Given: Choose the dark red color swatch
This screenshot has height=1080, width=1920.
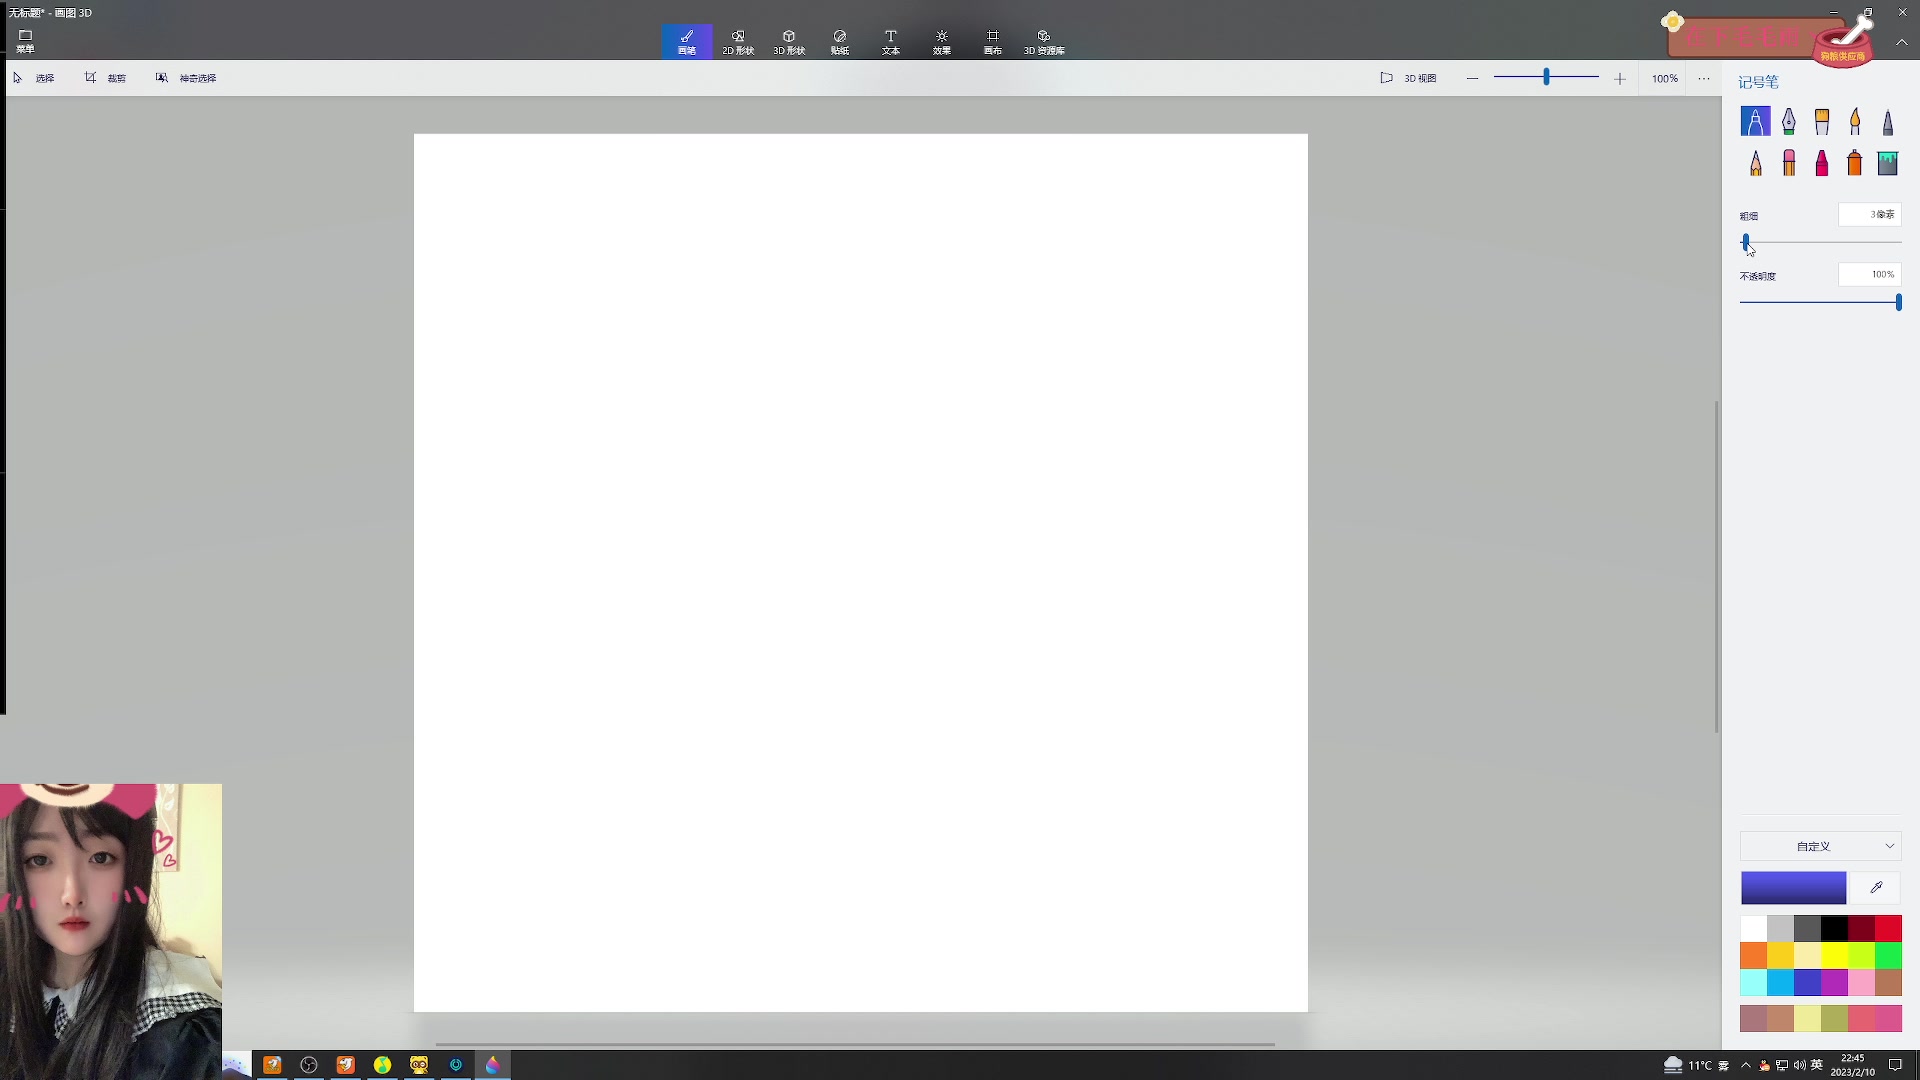Looking at the screenshot, I should tap(1861, 928).
